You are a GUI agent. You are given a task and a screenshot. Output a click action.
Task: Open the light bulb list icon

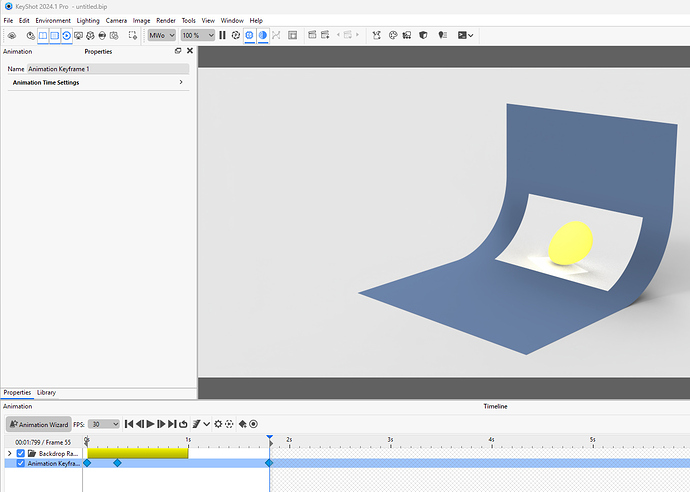(x=443, y=35)
